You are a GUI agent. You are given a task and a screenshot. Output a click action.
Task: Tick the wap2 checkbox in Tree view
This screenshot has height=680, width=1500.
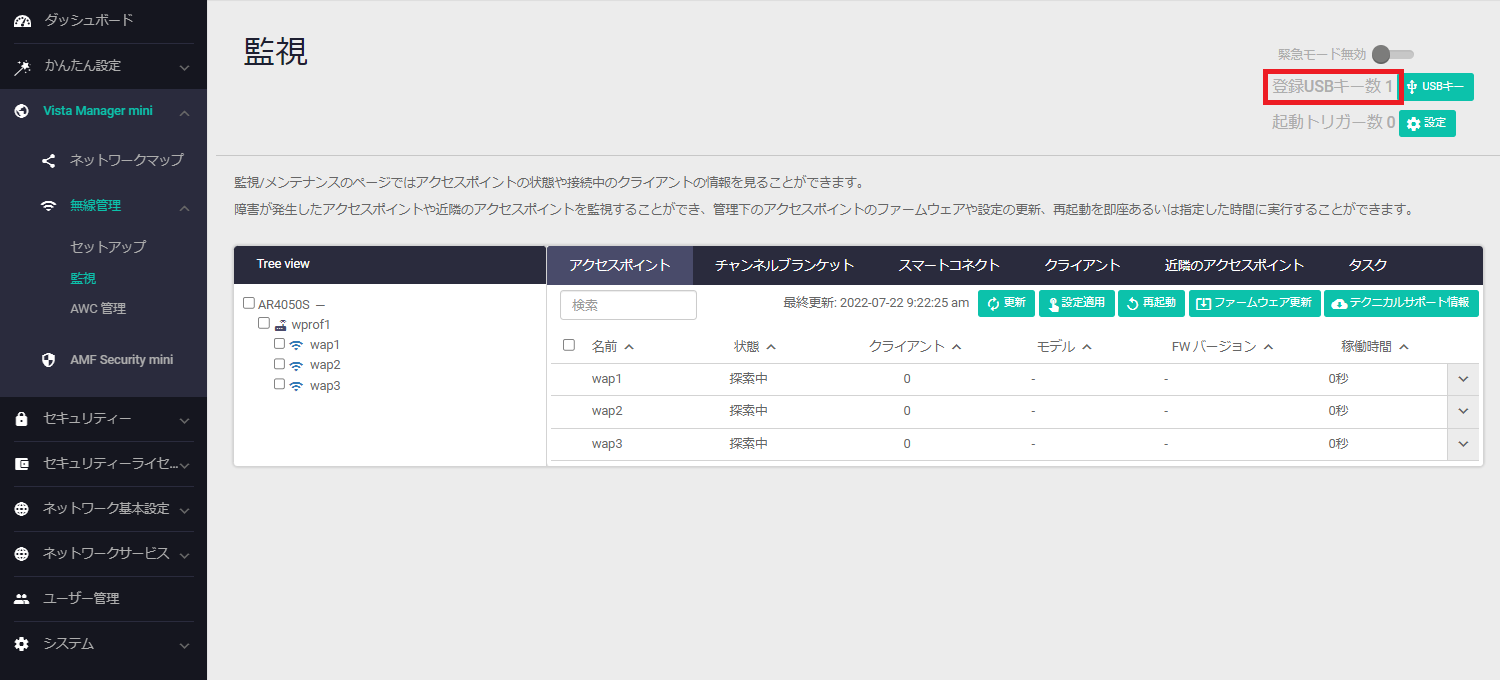[280, 364]
